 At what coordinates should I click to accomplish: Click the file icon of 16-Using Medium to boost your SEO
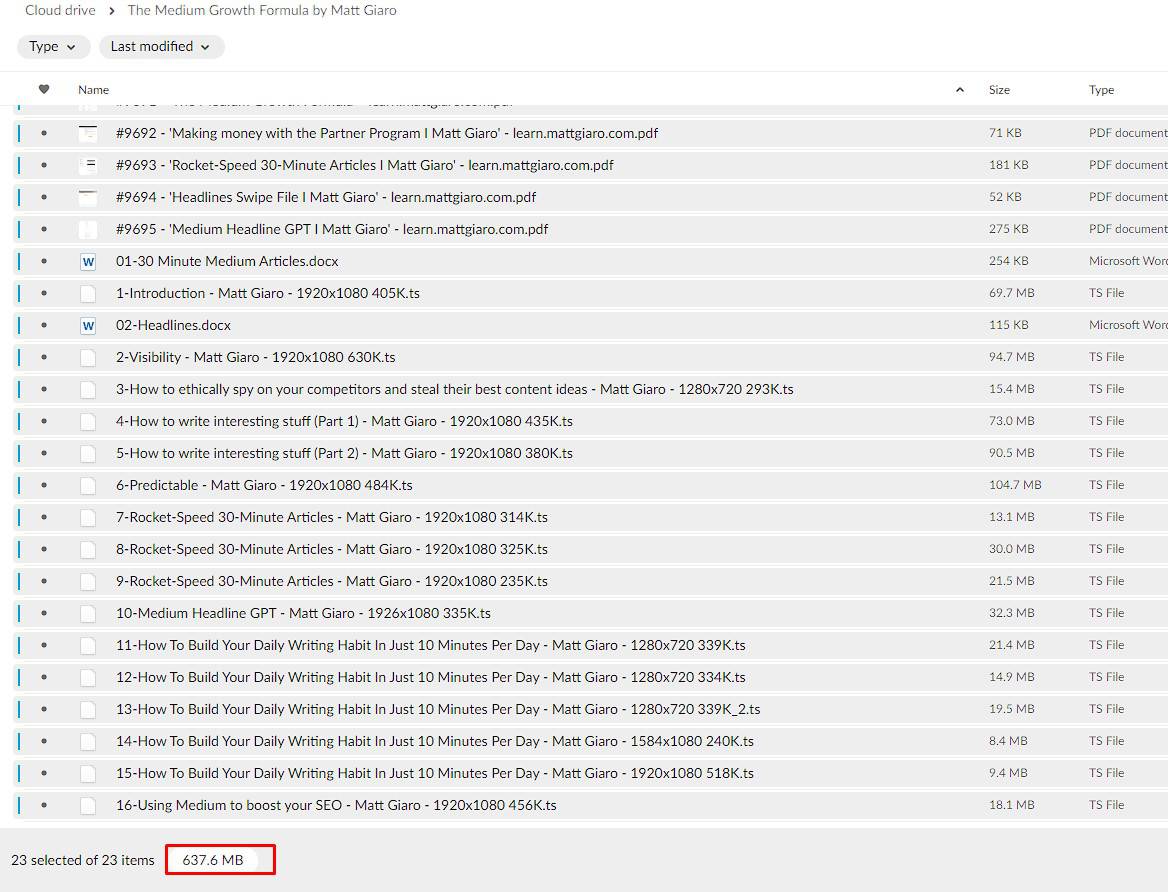(88, 806)
